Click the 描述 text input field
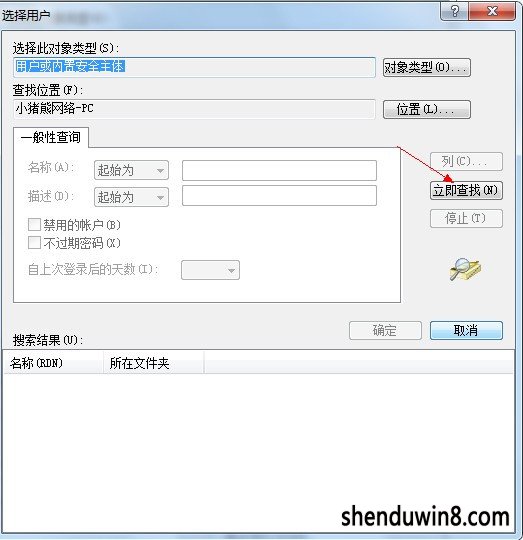The height and width of the screenshot is (540, 523). point(279,196)
